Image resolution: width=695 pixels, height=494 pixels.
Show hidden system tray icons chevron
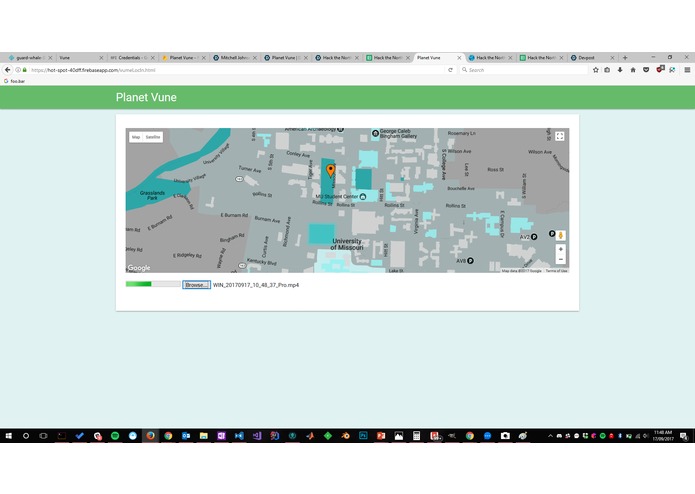click(550, 436)
